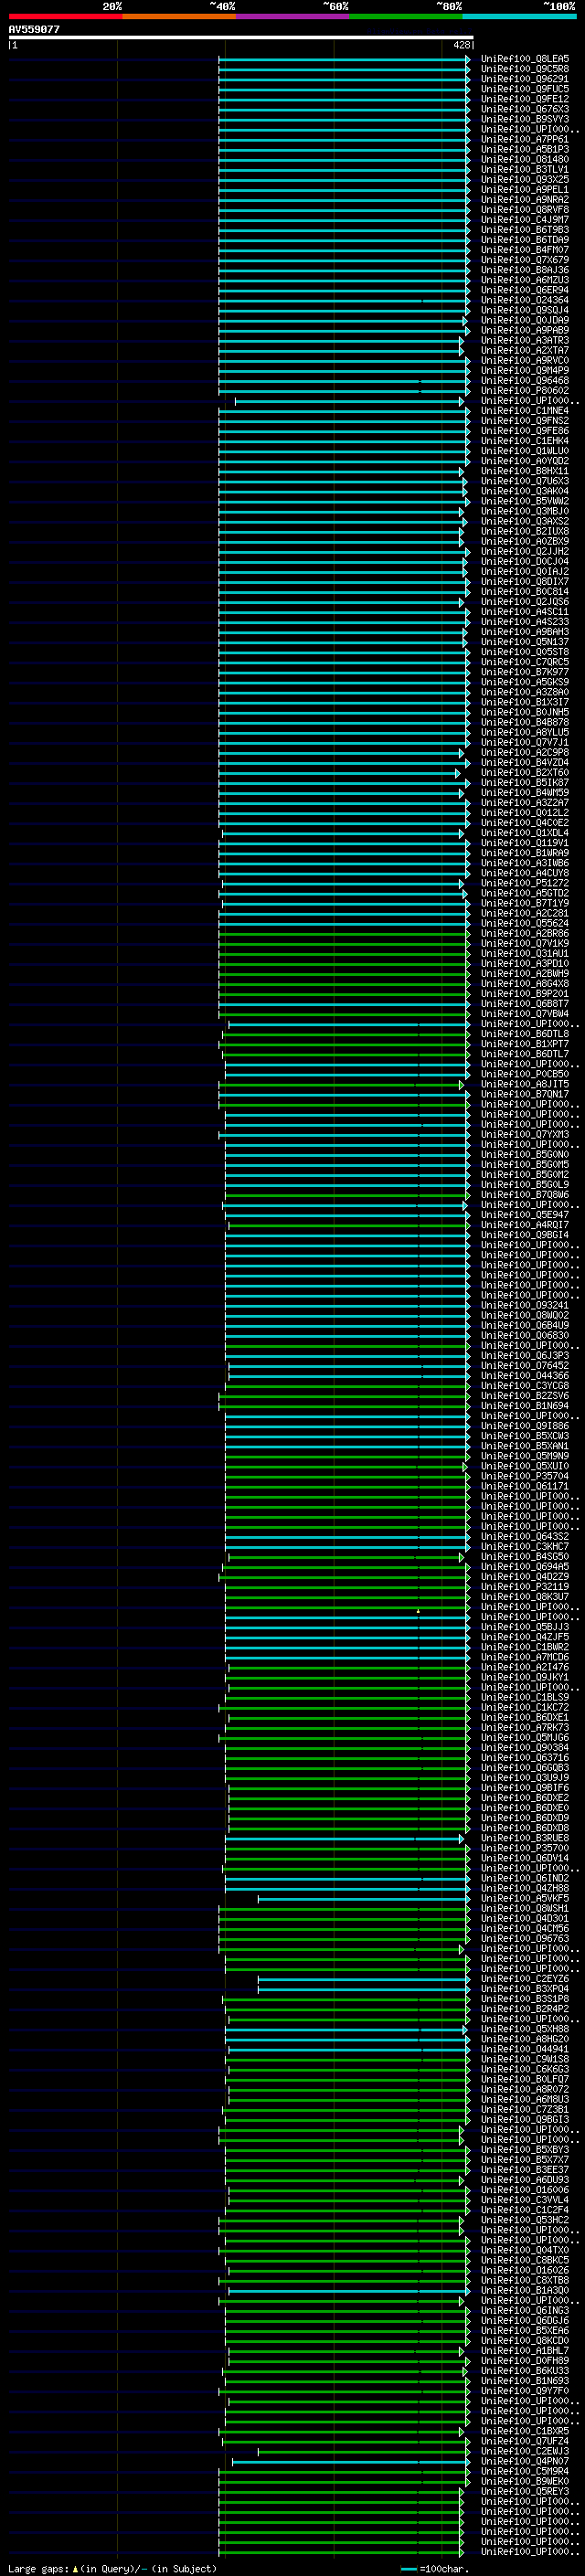Select the UniRef100_A5B1P3 label
This screenshot has width=585, height=2576.
(525, 149)
